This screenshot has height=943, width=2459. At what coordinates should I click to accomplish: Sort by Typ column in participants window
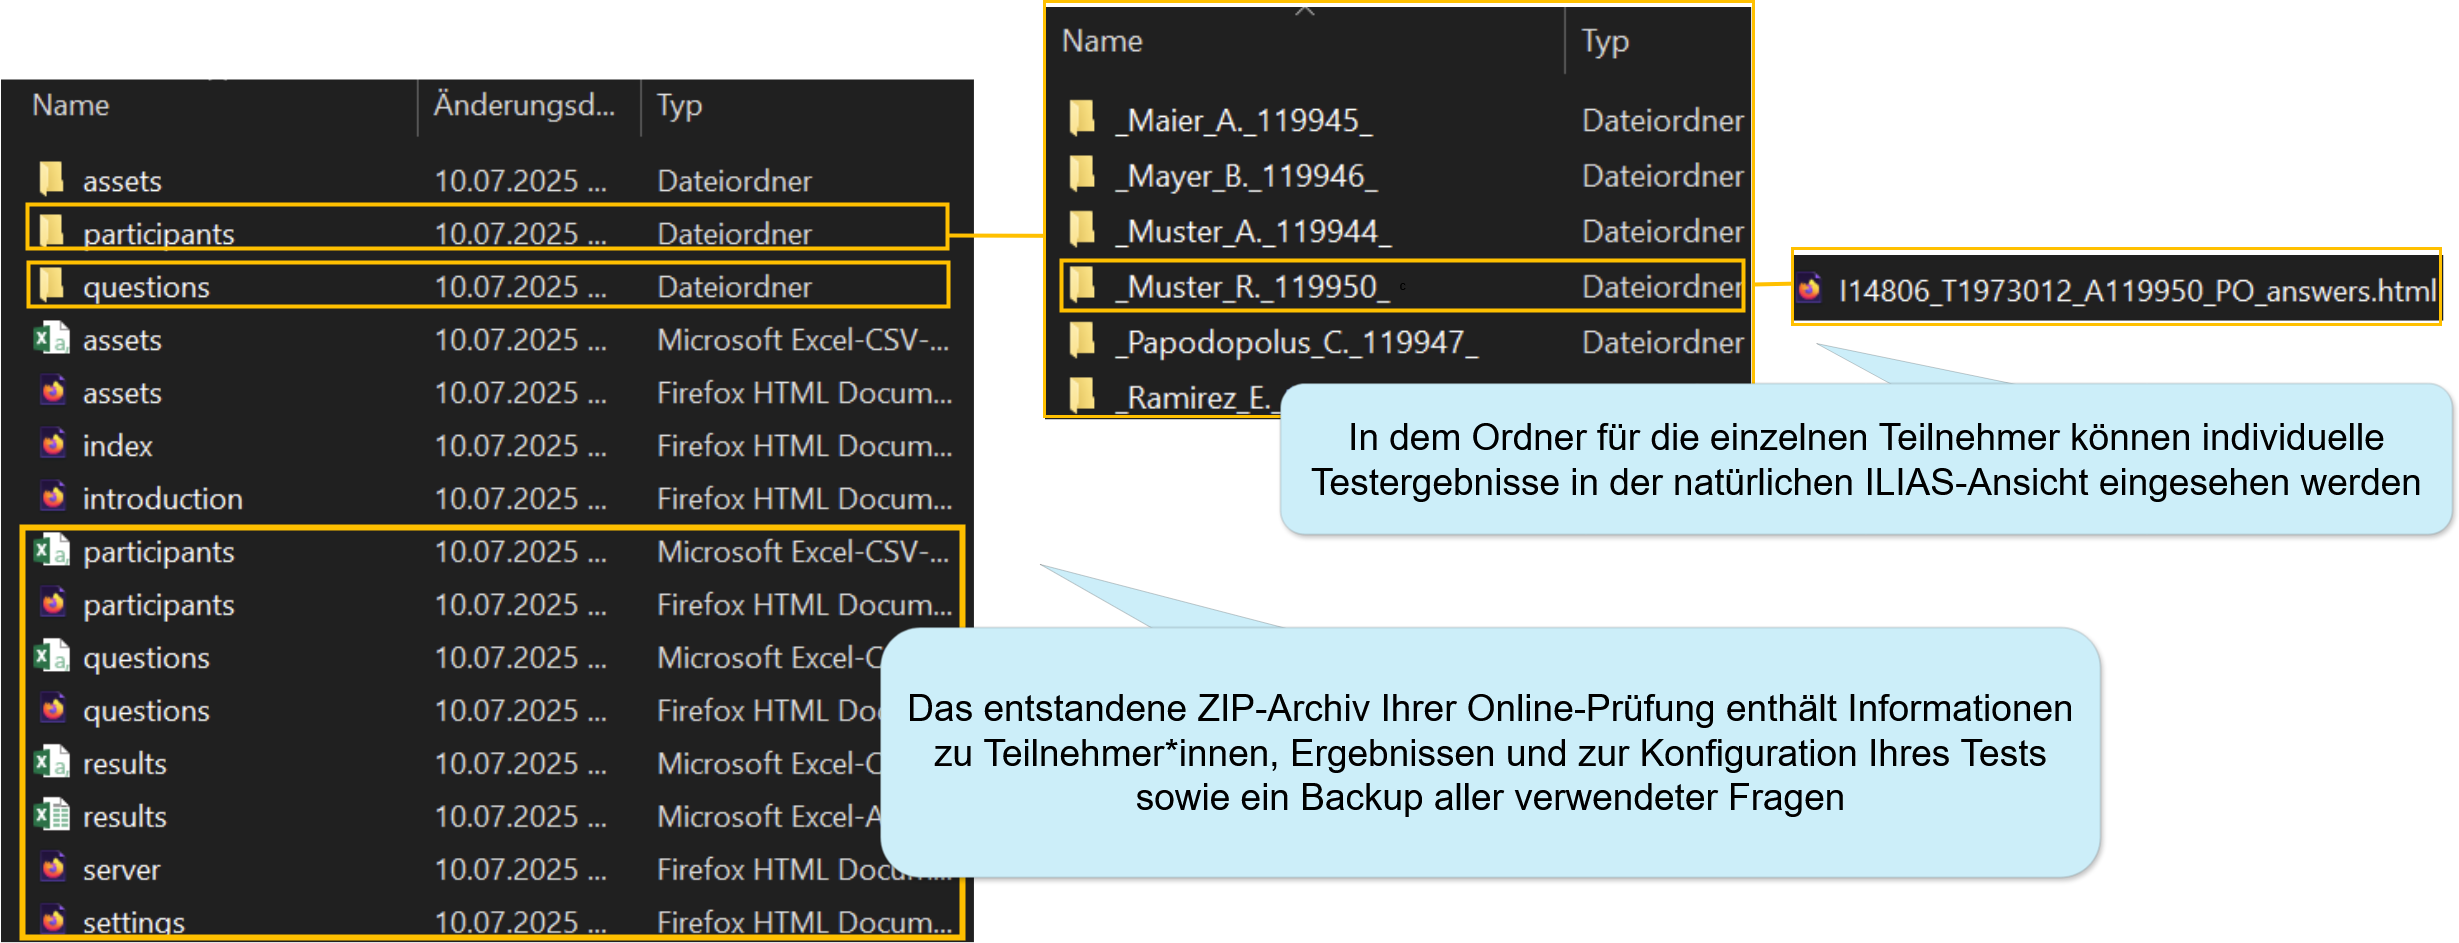point(1605,41)
